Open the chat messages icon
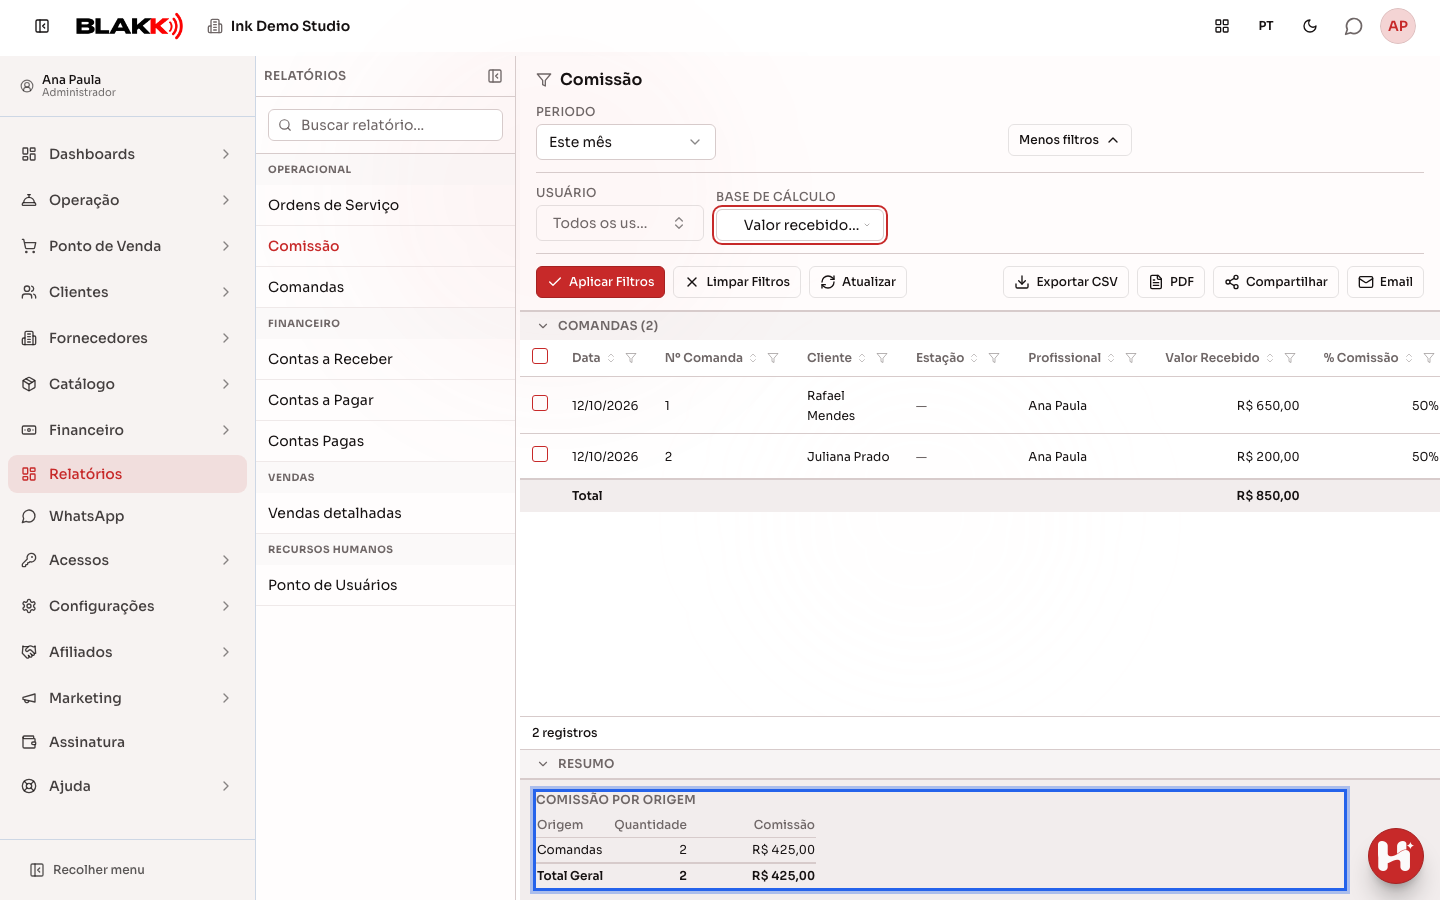 point(1354,26)
